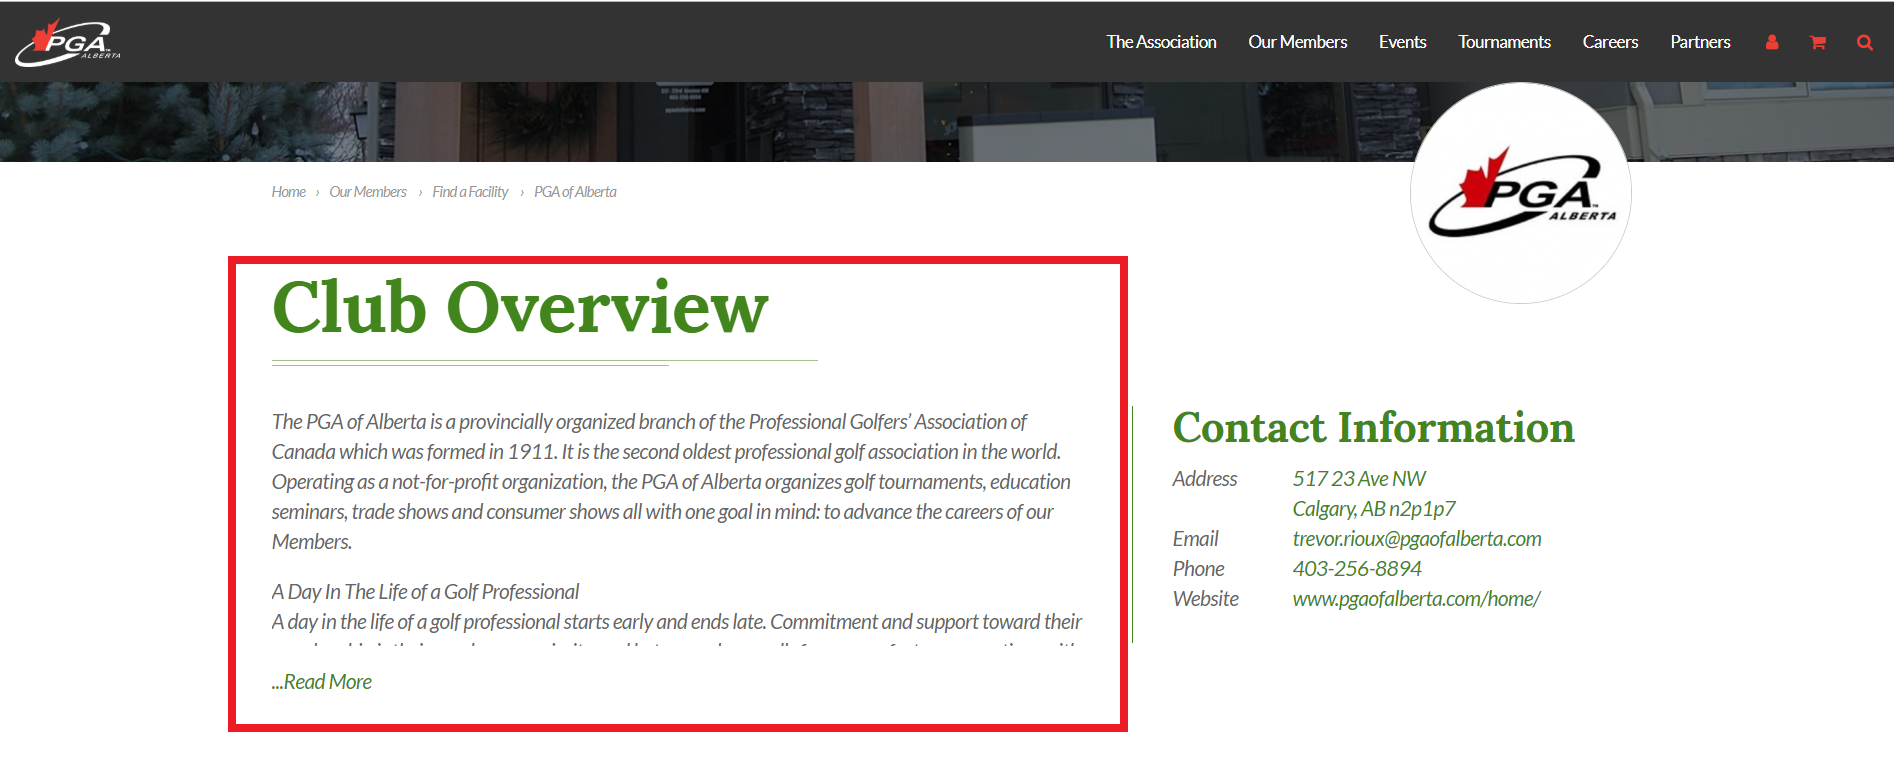The image size is (1894, 776).
Task: Expand club overview with Read More
Action: 323,682
